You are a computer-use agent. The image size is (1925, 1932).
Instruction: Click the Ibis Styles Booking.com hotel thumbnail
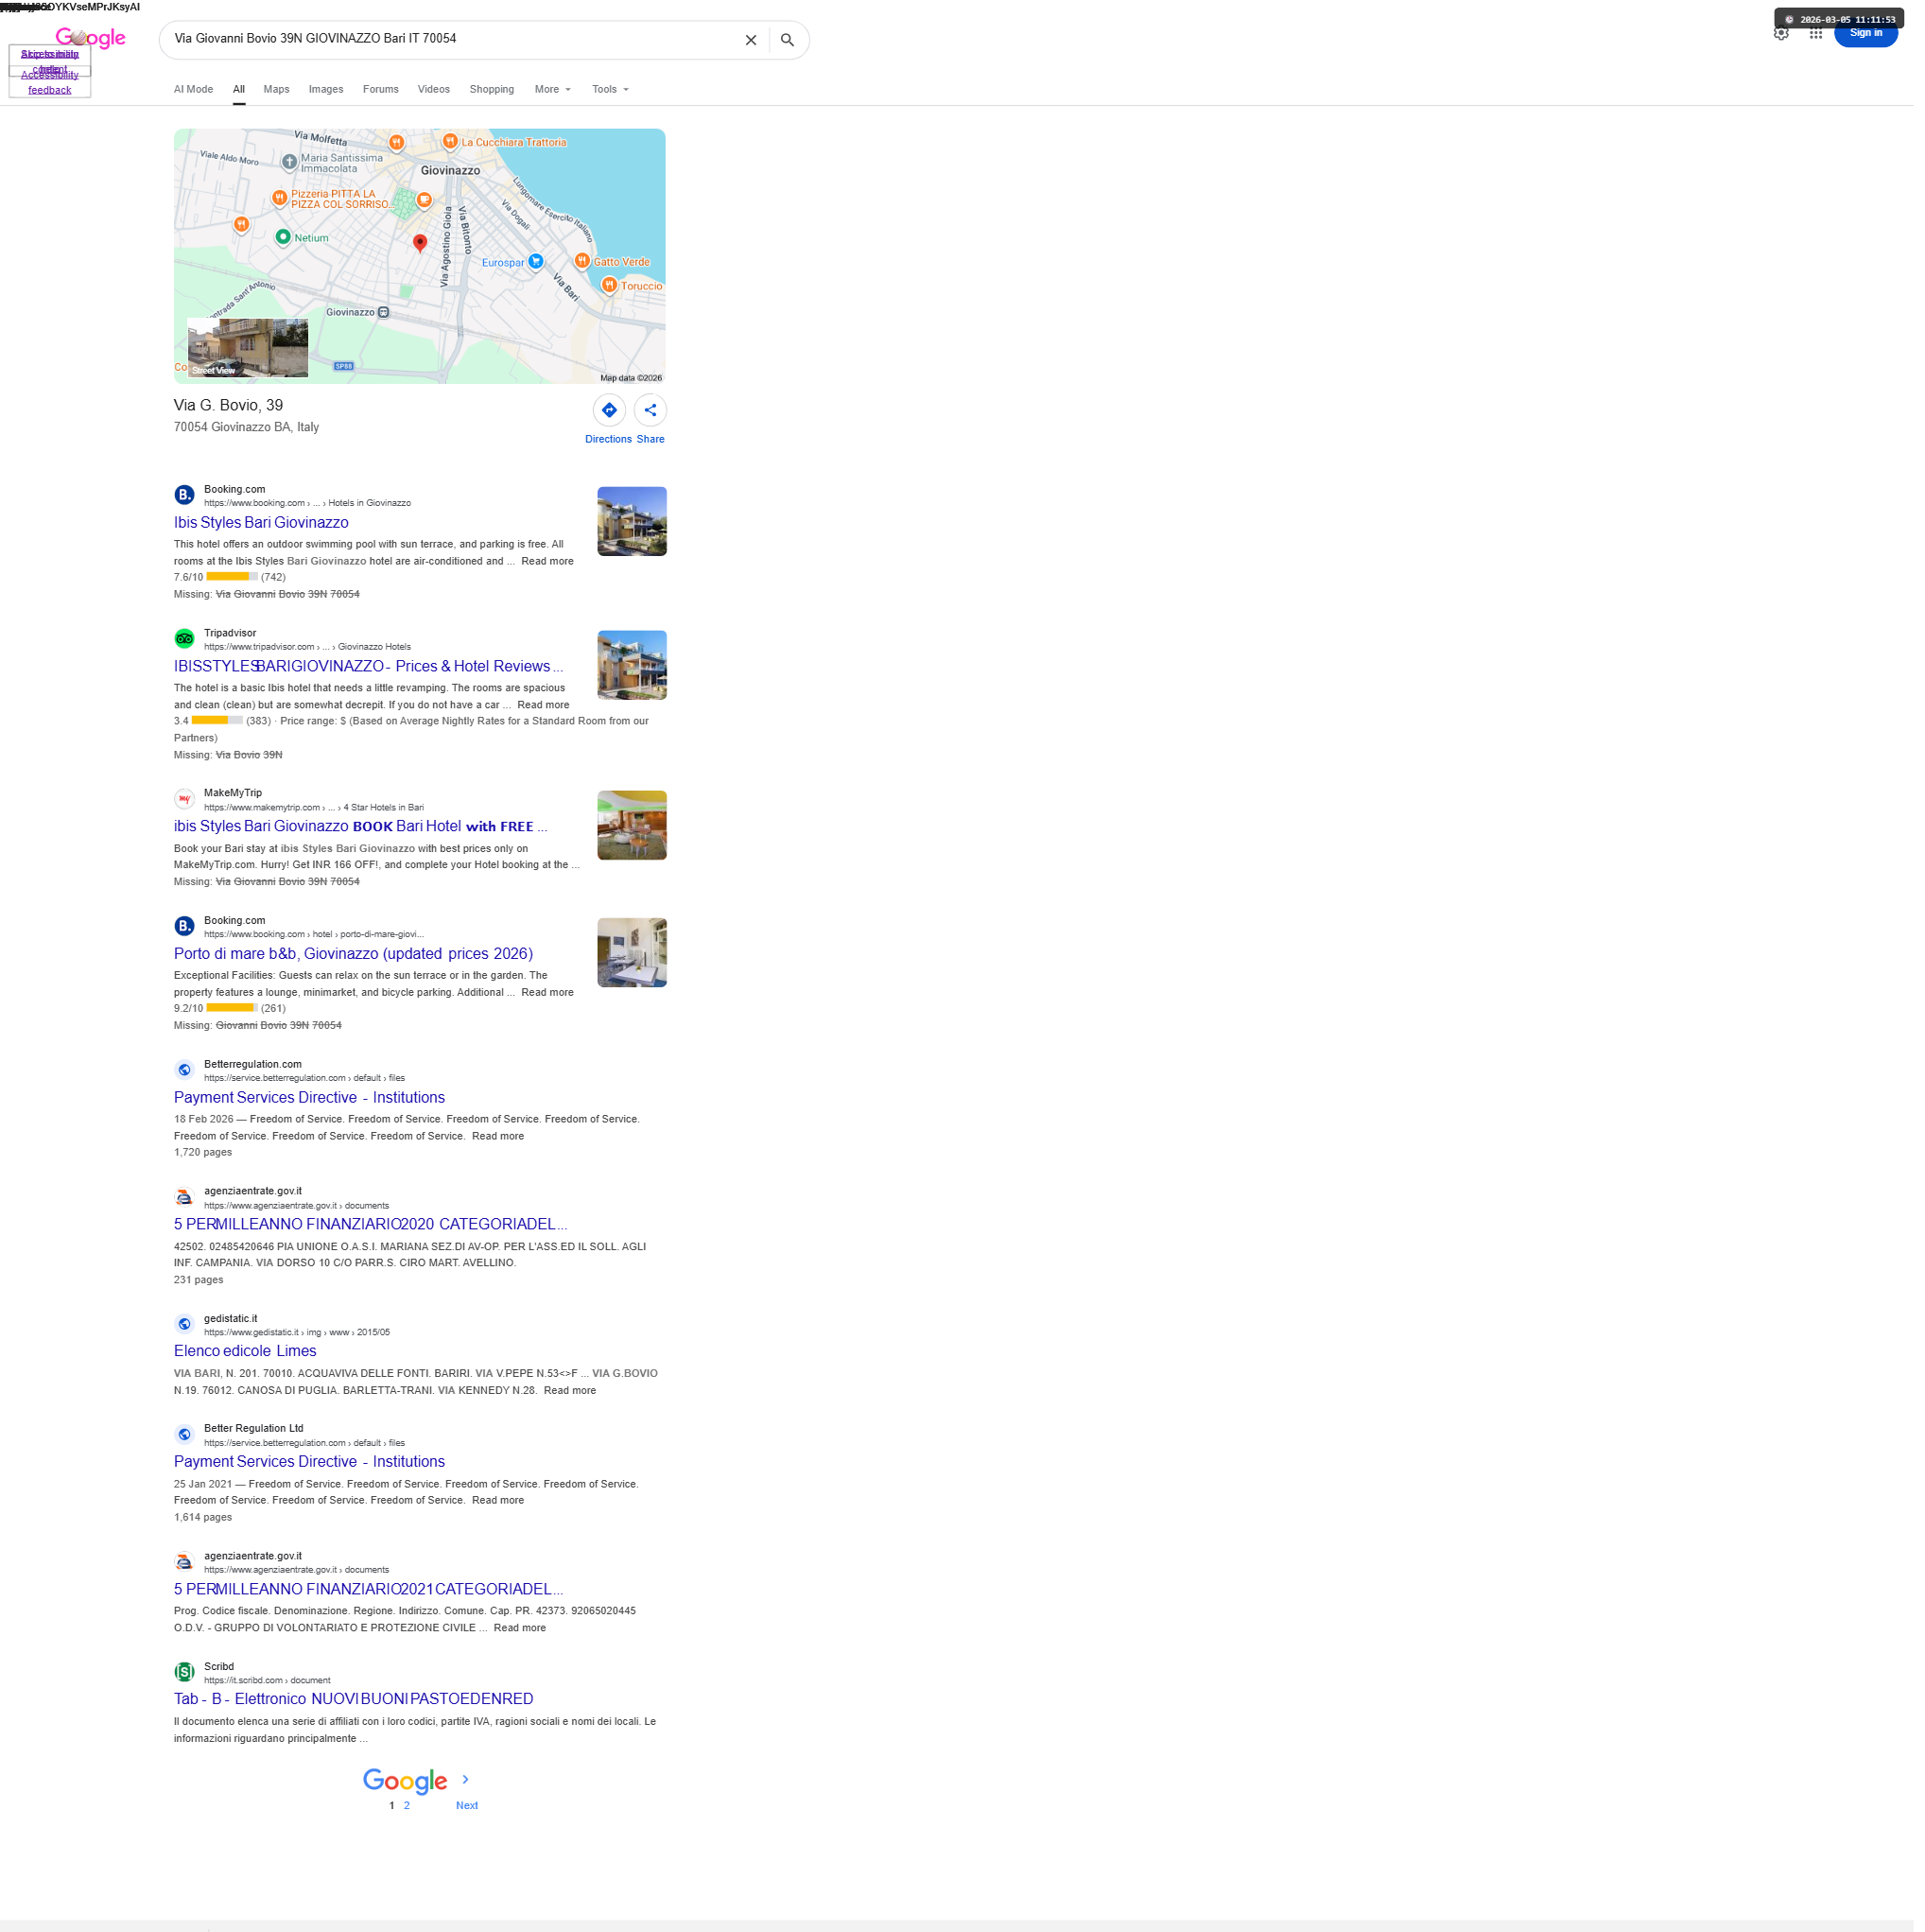pyautogui.click(x=636, y=525)
